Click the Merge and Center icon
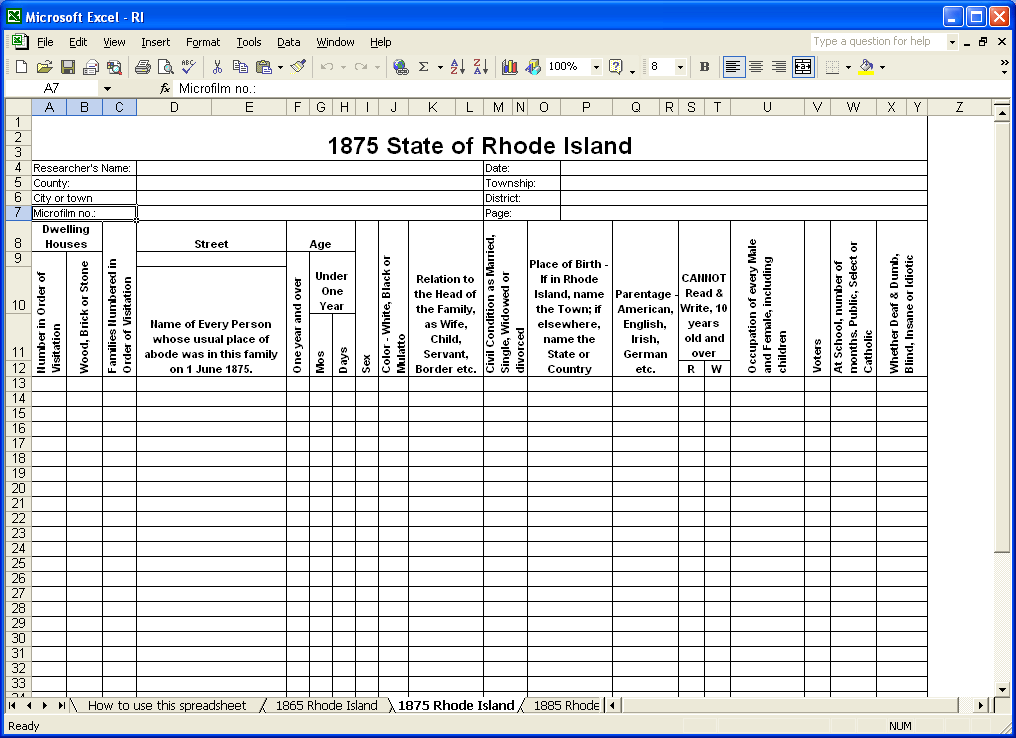1016x738 pixels. click(803, 67)
